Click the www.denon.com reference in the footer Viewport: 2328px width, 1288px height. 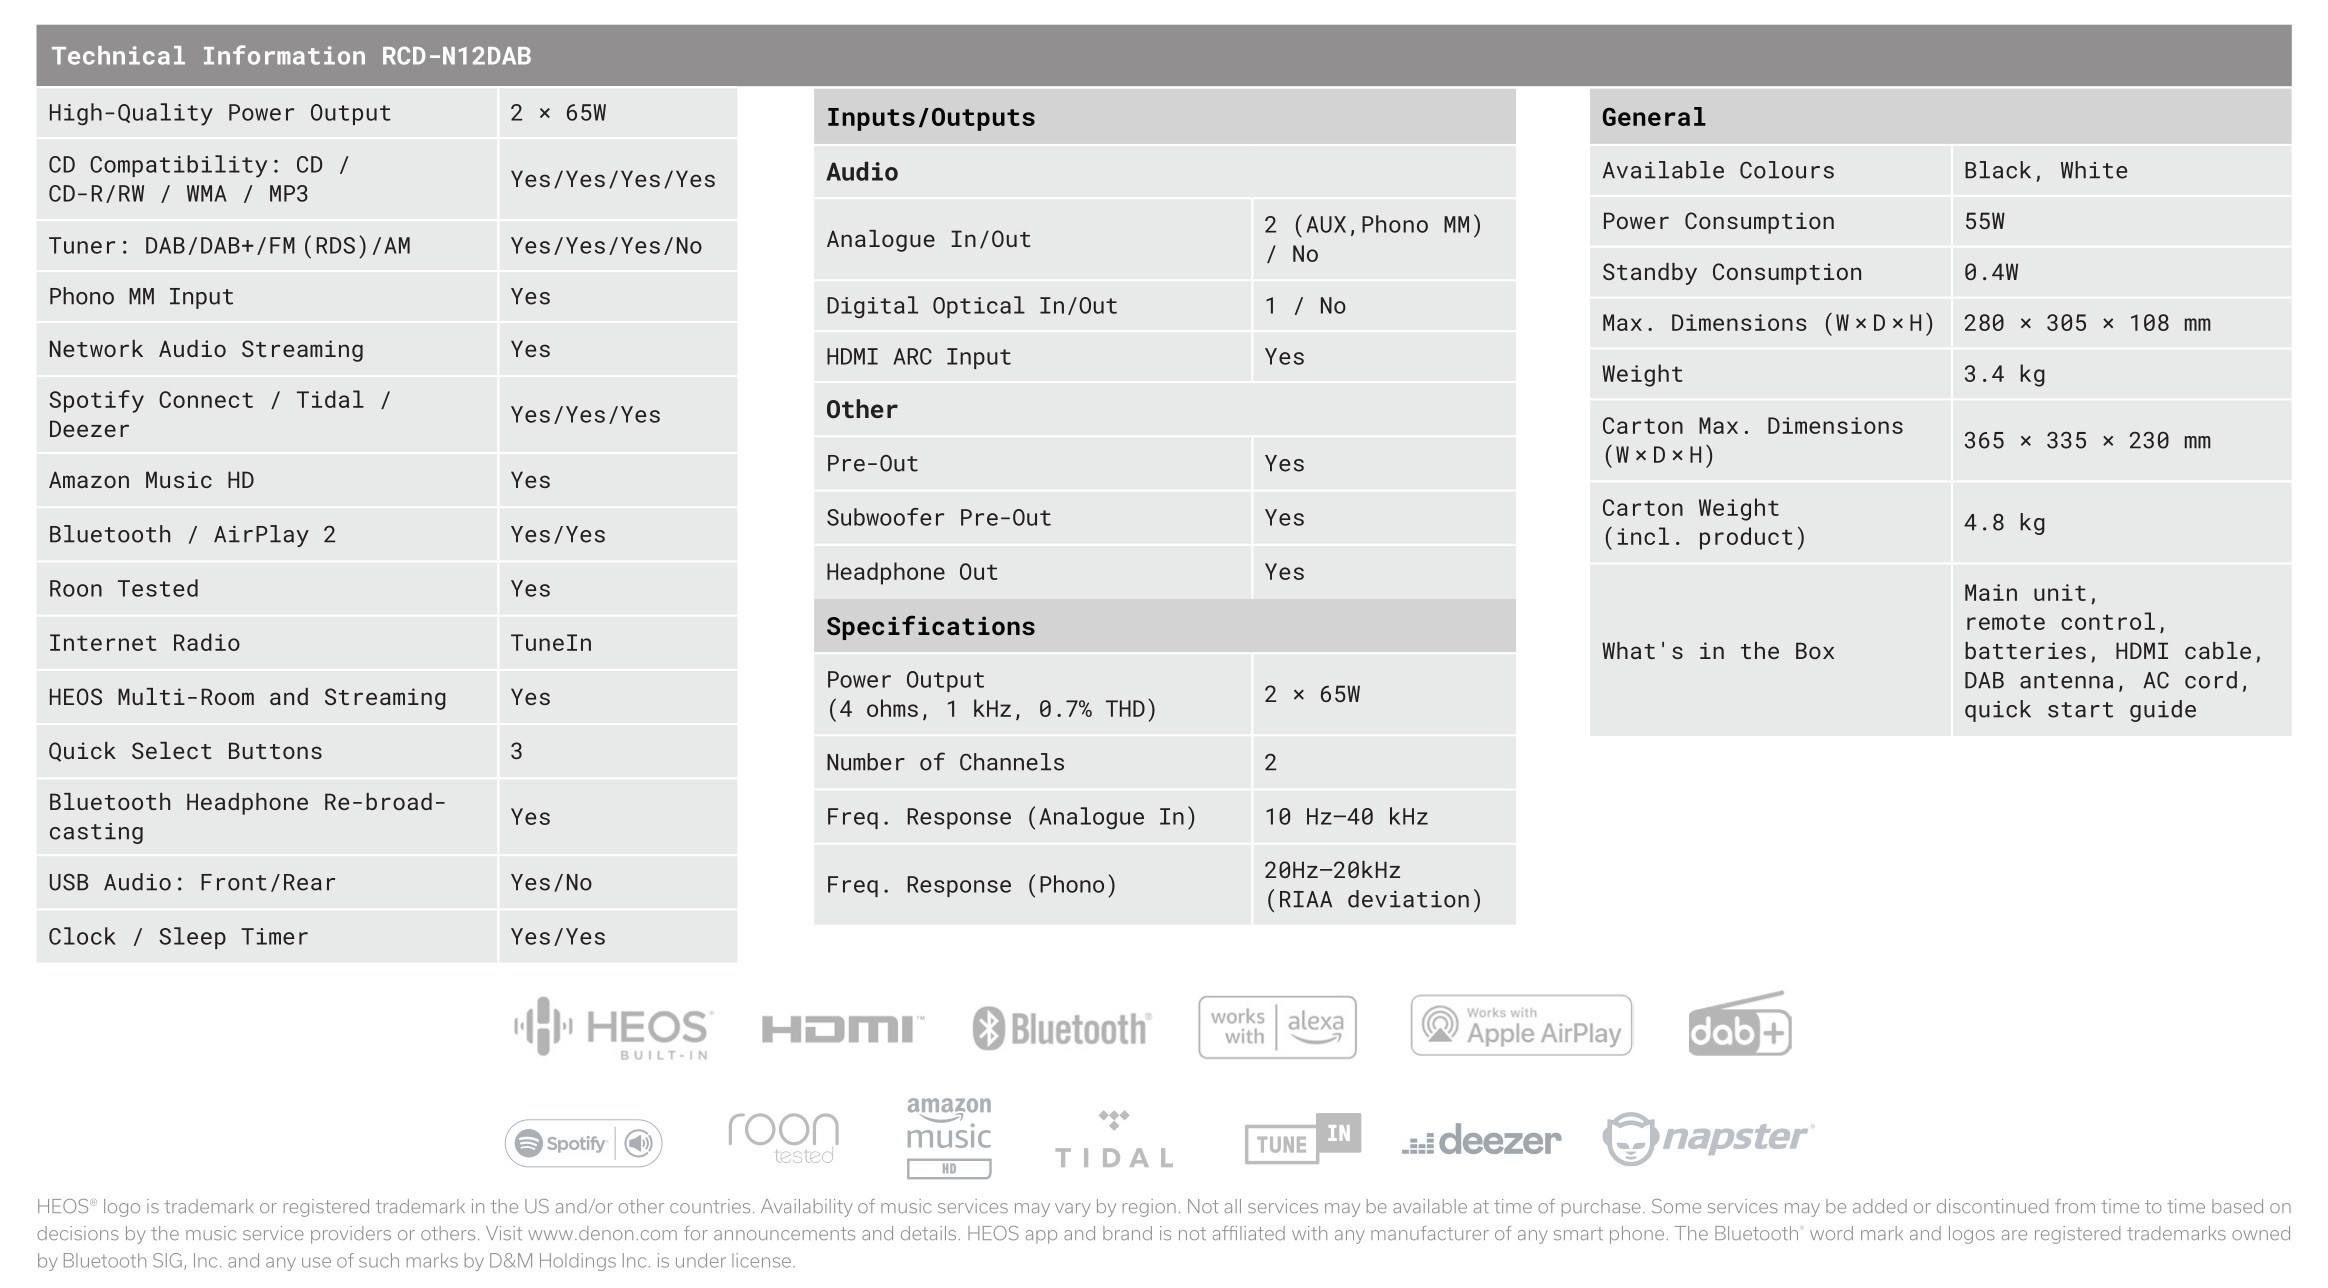pyautogui.click(x=603, y=1234)
